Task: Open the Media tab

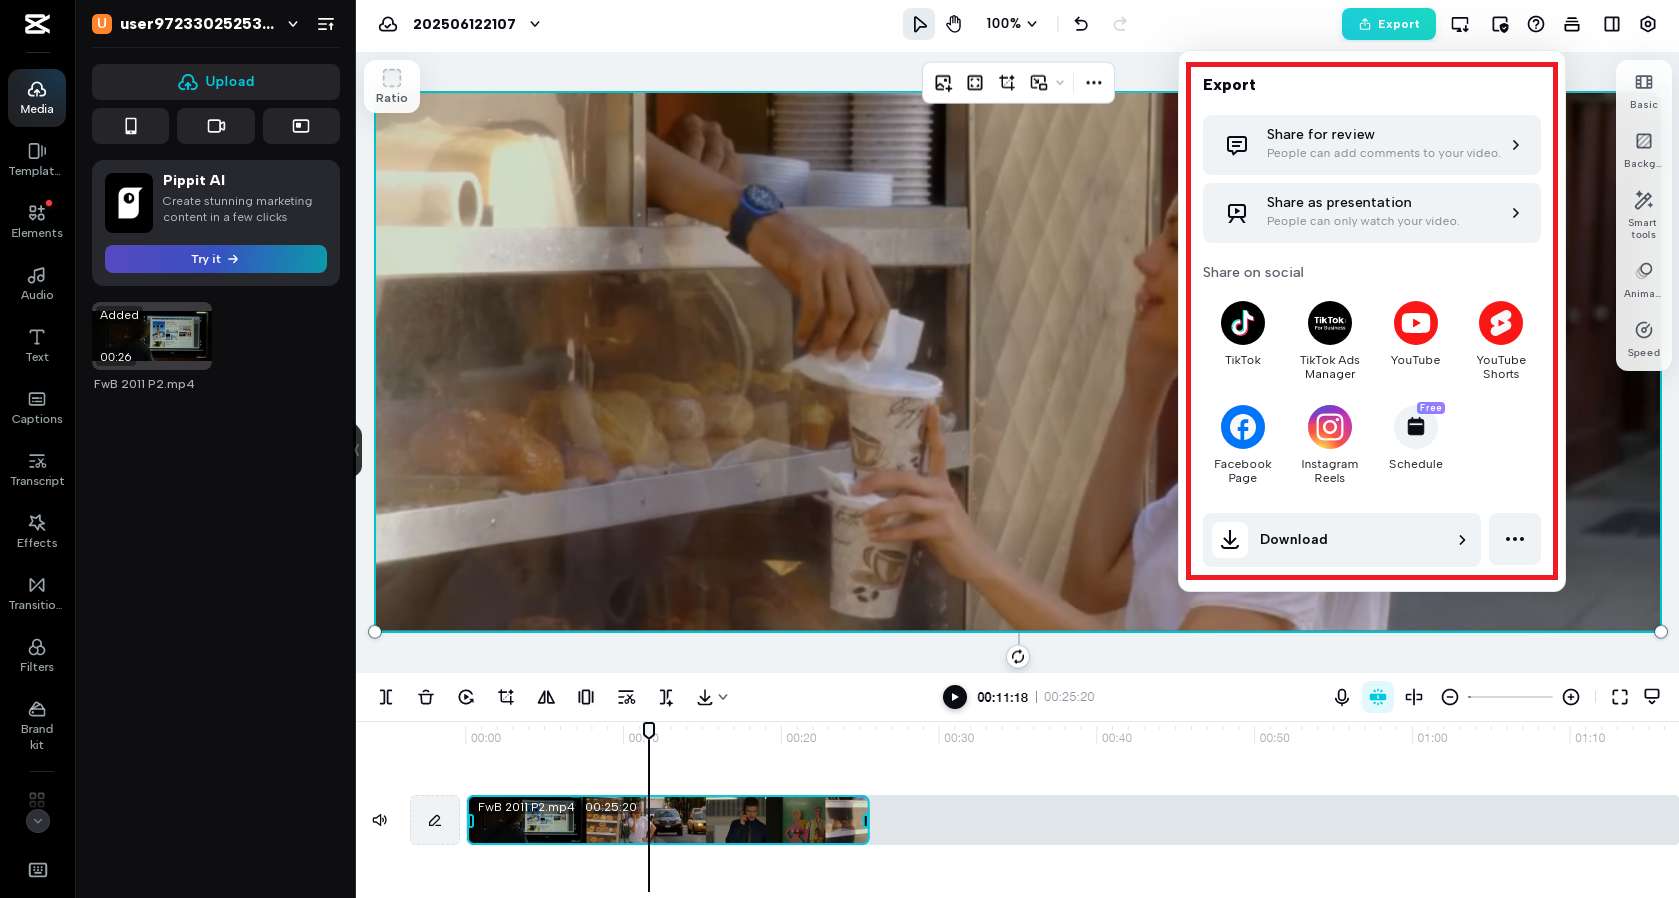Action: tap(37, 98)
